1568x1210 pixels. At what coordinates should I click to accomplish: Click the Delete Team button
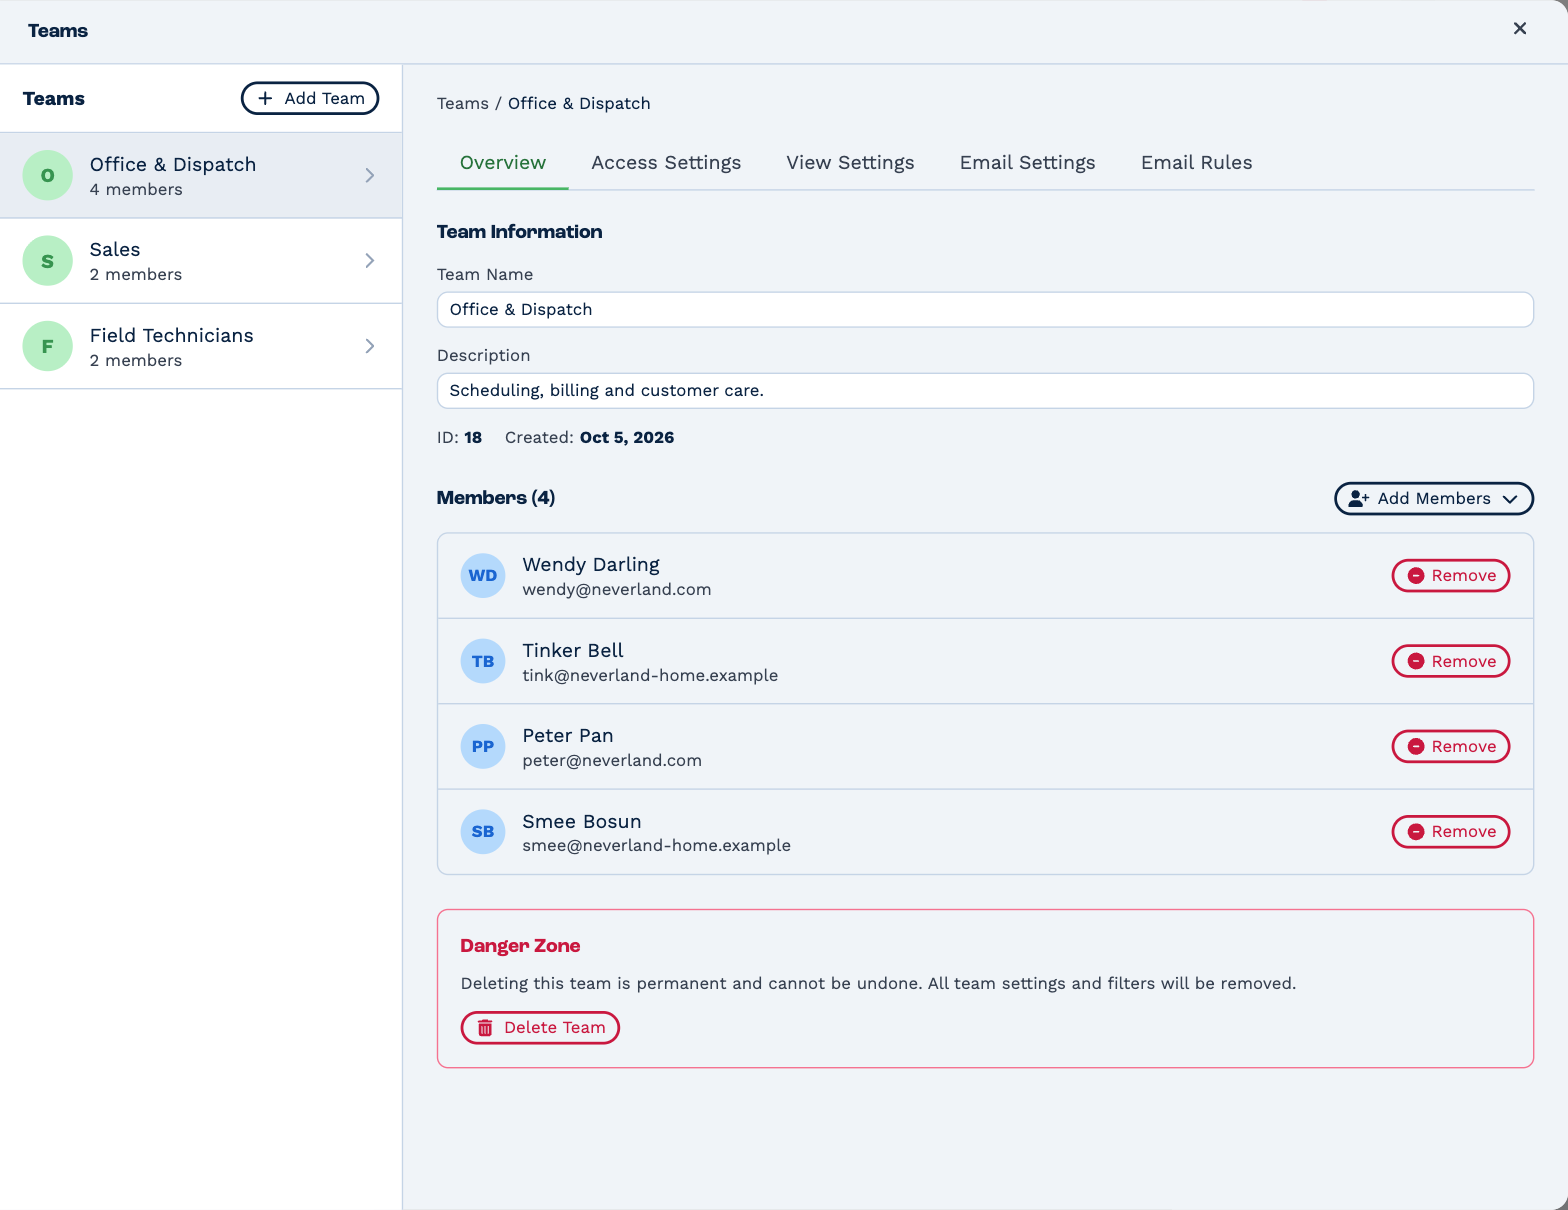click(540, 1028)
